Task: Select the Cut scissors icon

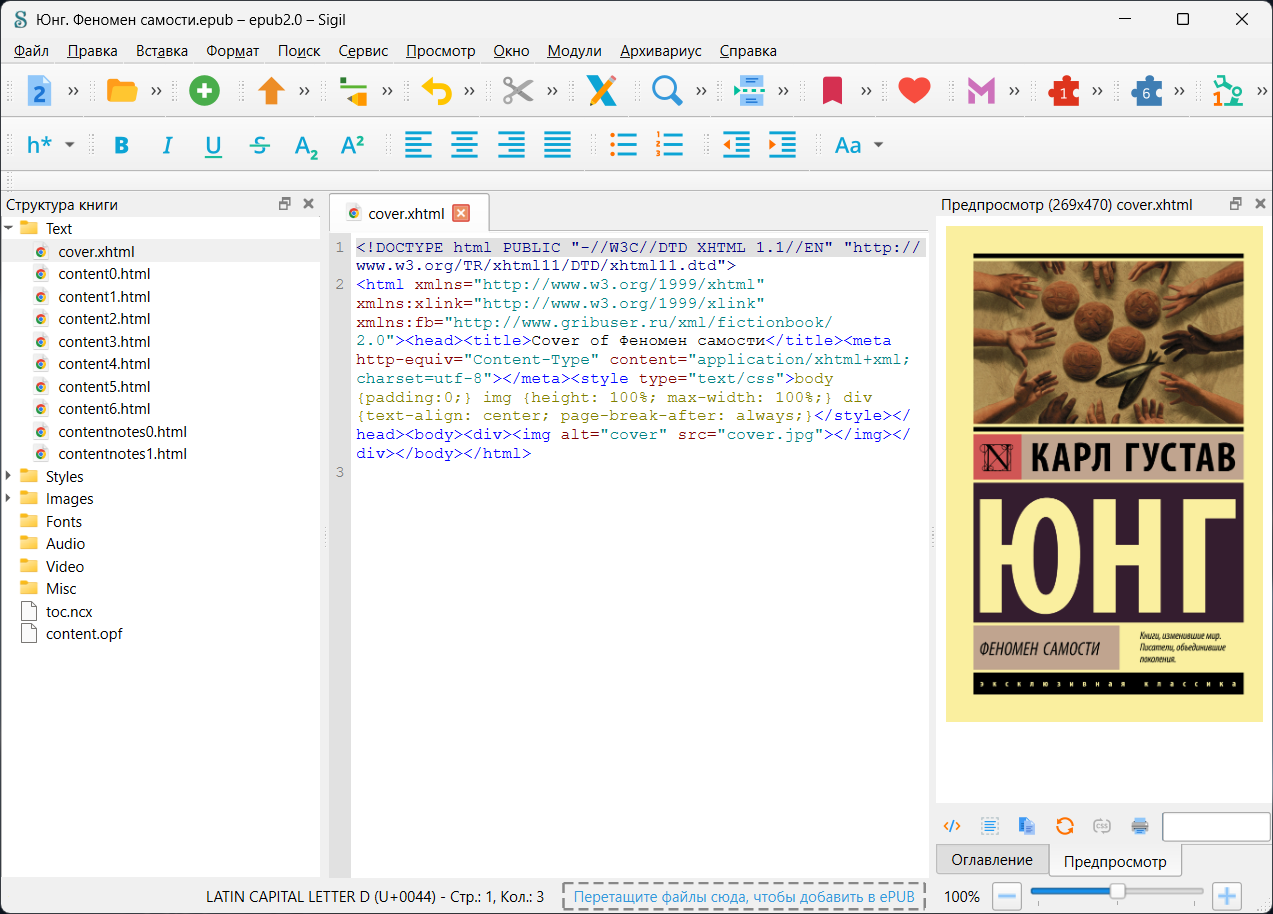Action: pyautogui.click(x=517, y=91)
